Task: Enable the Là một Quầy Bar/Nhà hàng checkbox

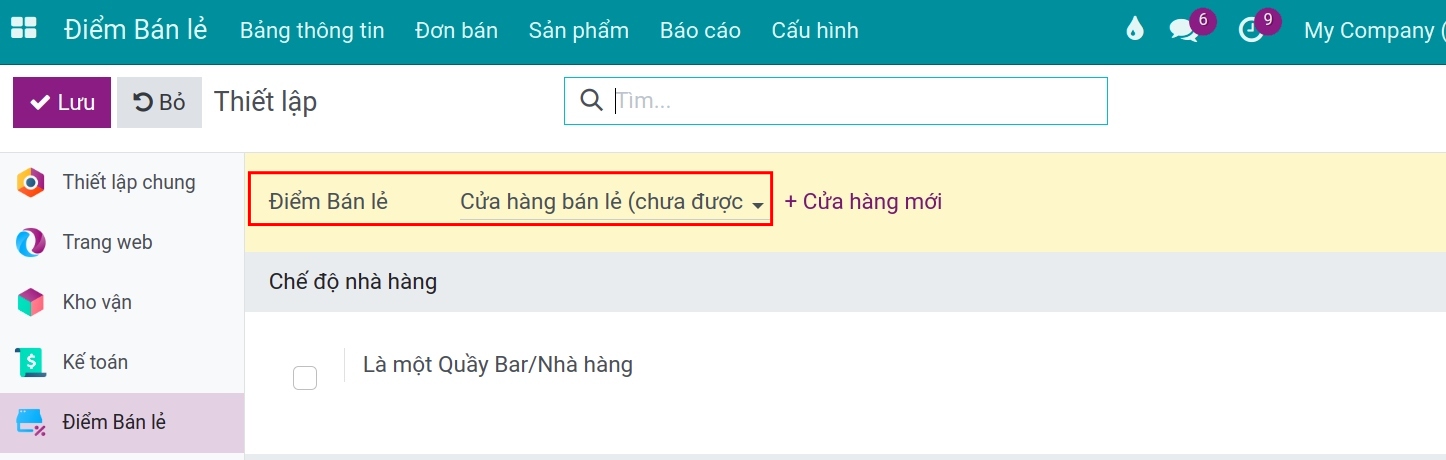Action: click(305, 378)
